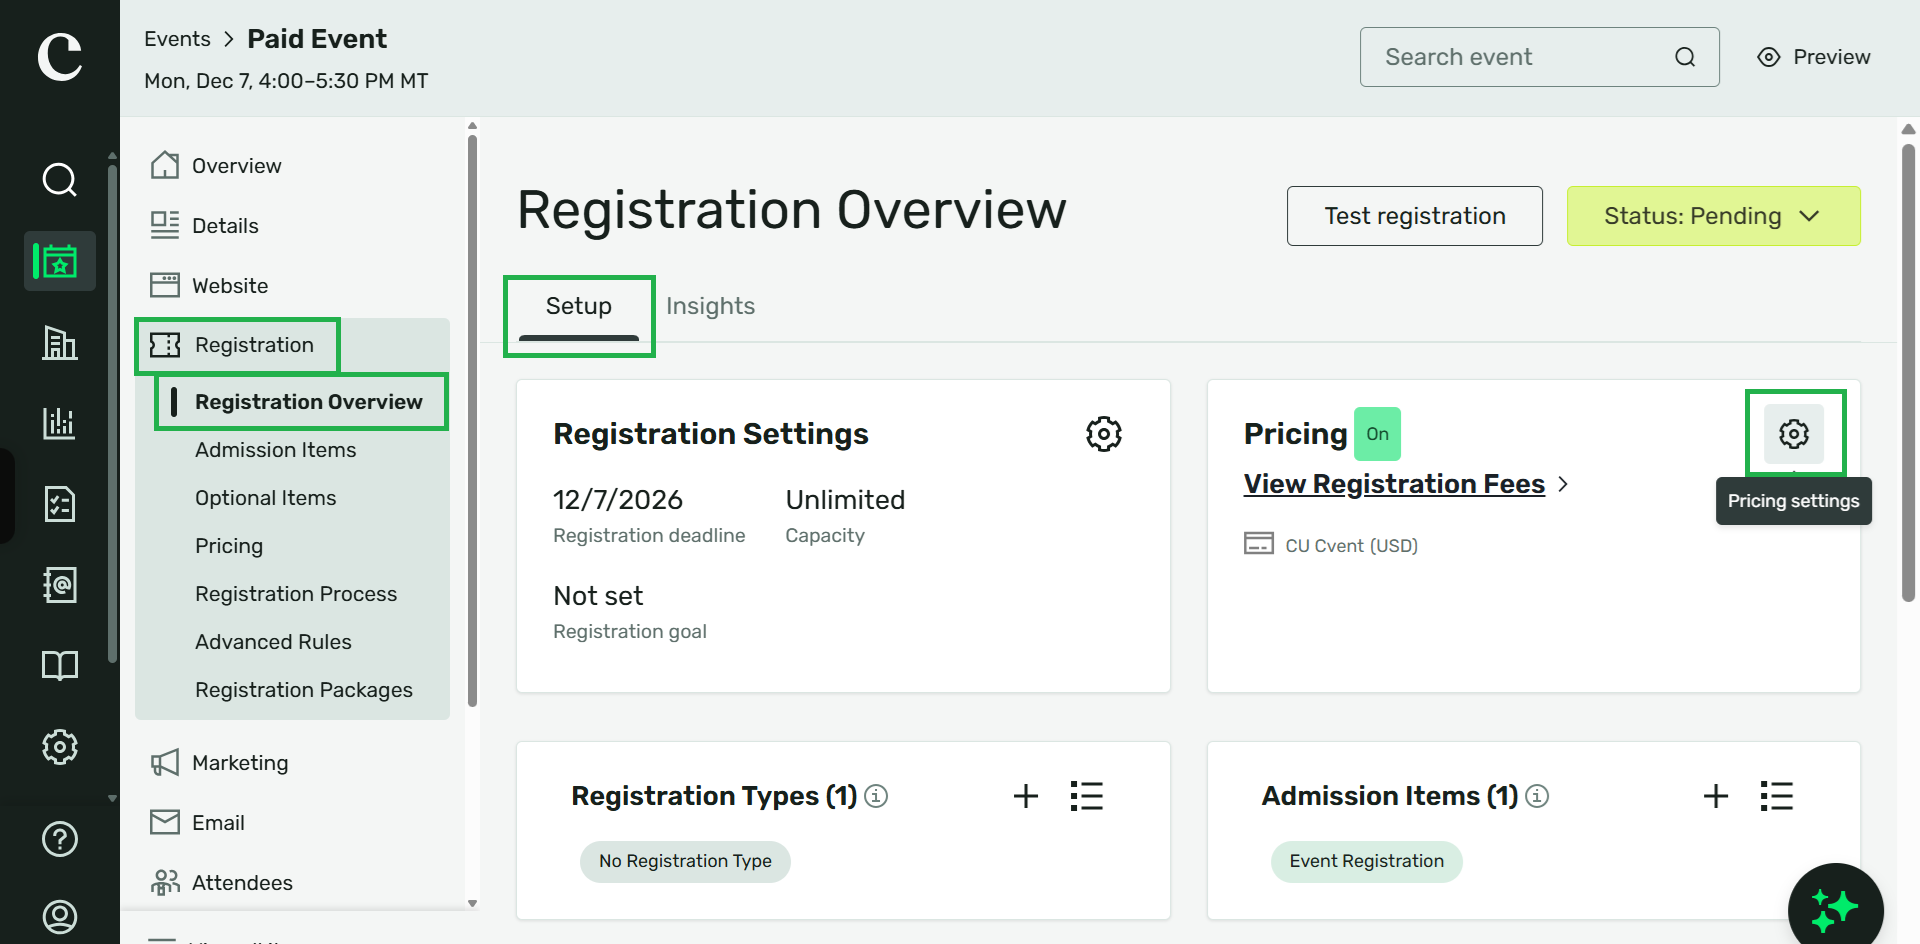Viewport: 1920px width, 944px height.
Task: Open the View Registration Fees link
Action: click(1394, 484)
